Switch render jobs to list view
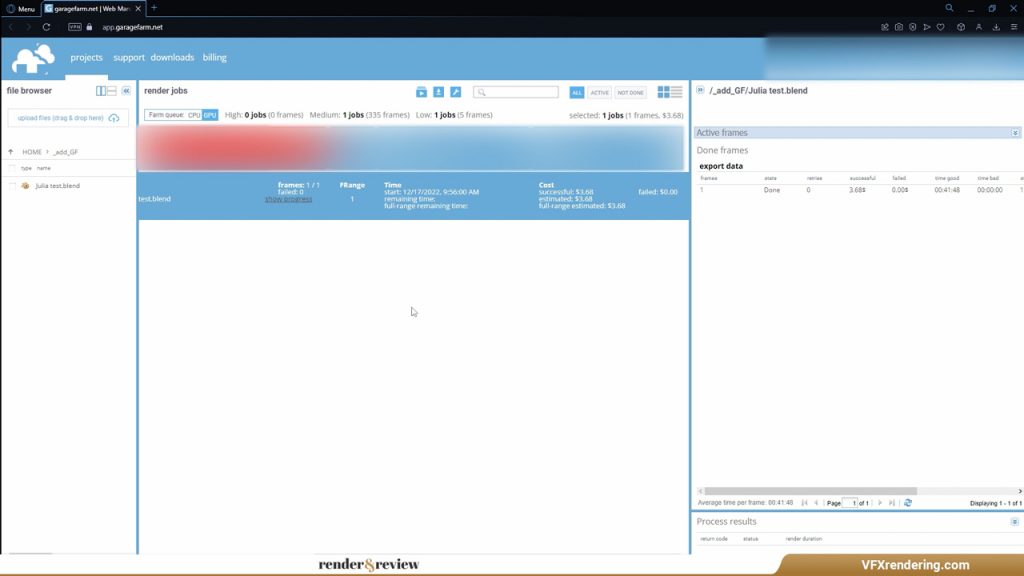The image size is (1024, 576). (x=677, y=92)
